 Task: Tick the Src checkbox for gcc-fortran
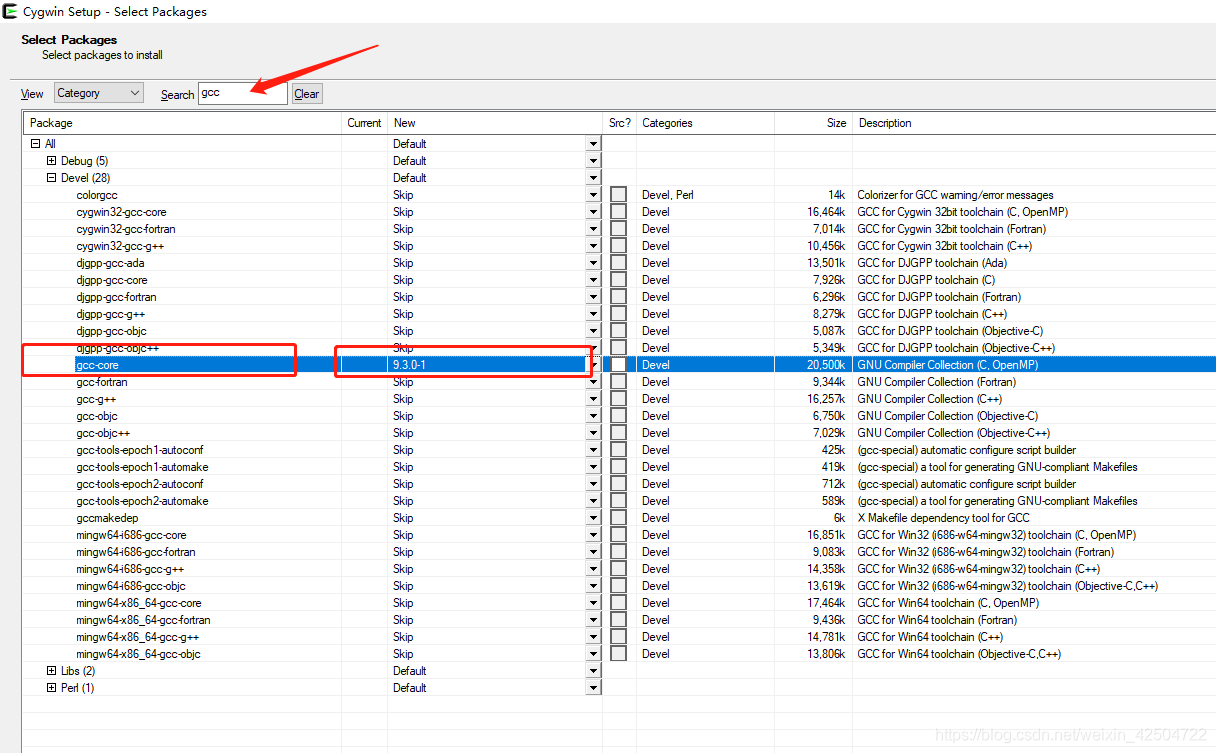pyautogui.click(x=619, y=382)
